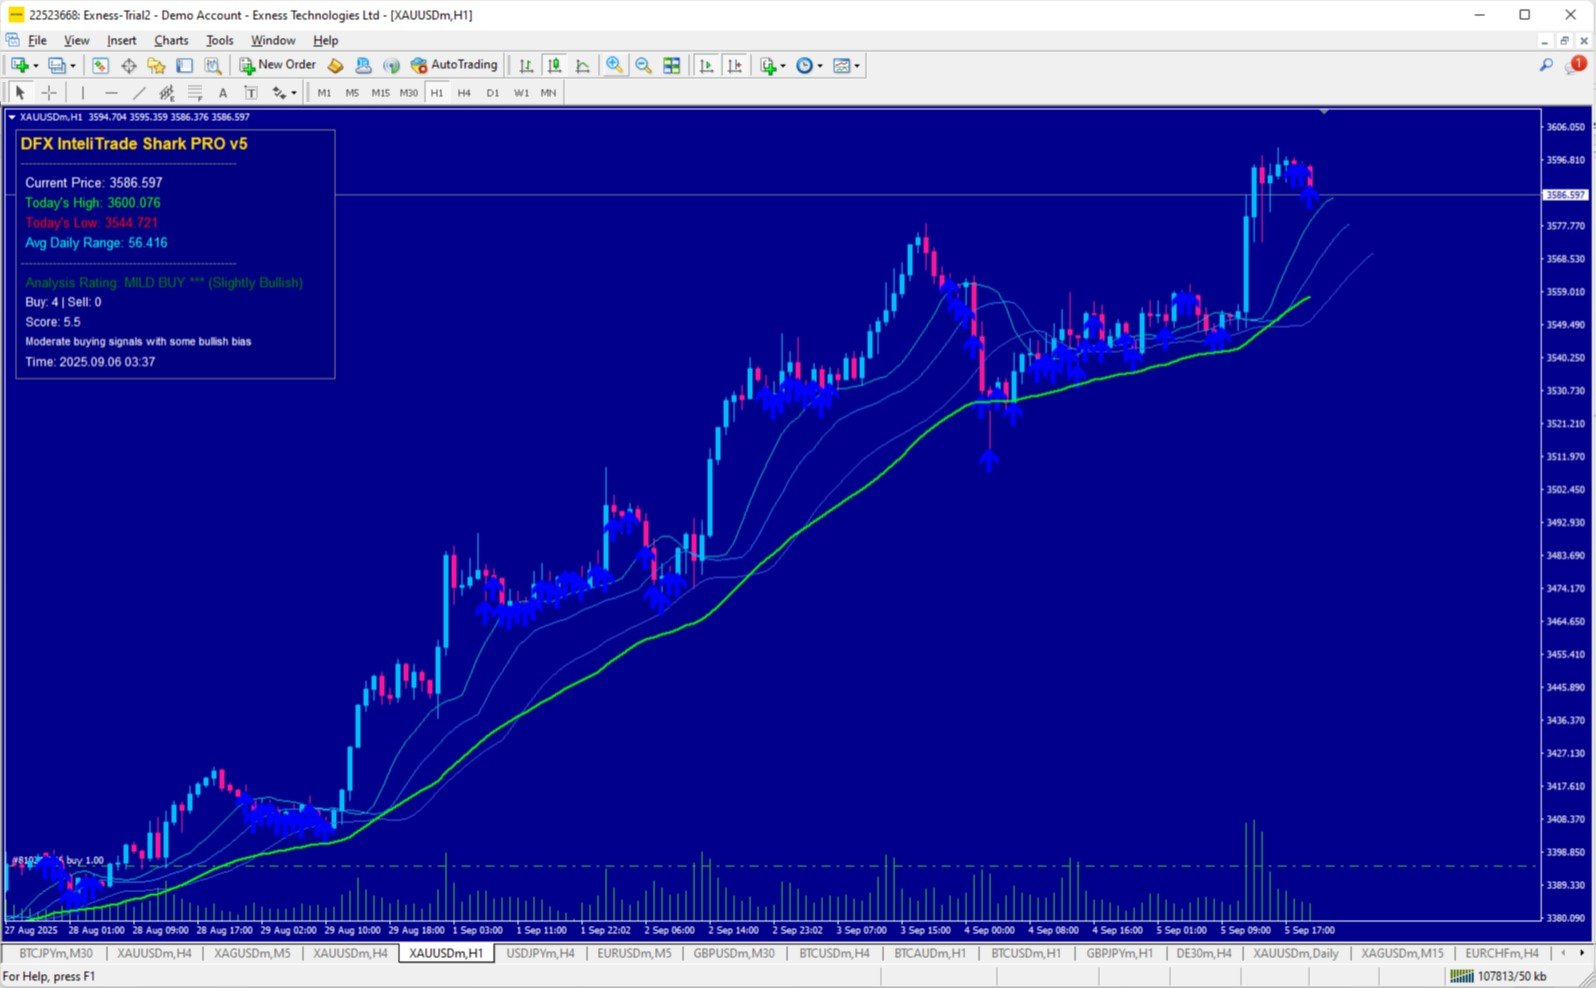The width and height of the screenshot is (1596, 988).
Task: Open the tile windows icon
Action: [672, 65]
